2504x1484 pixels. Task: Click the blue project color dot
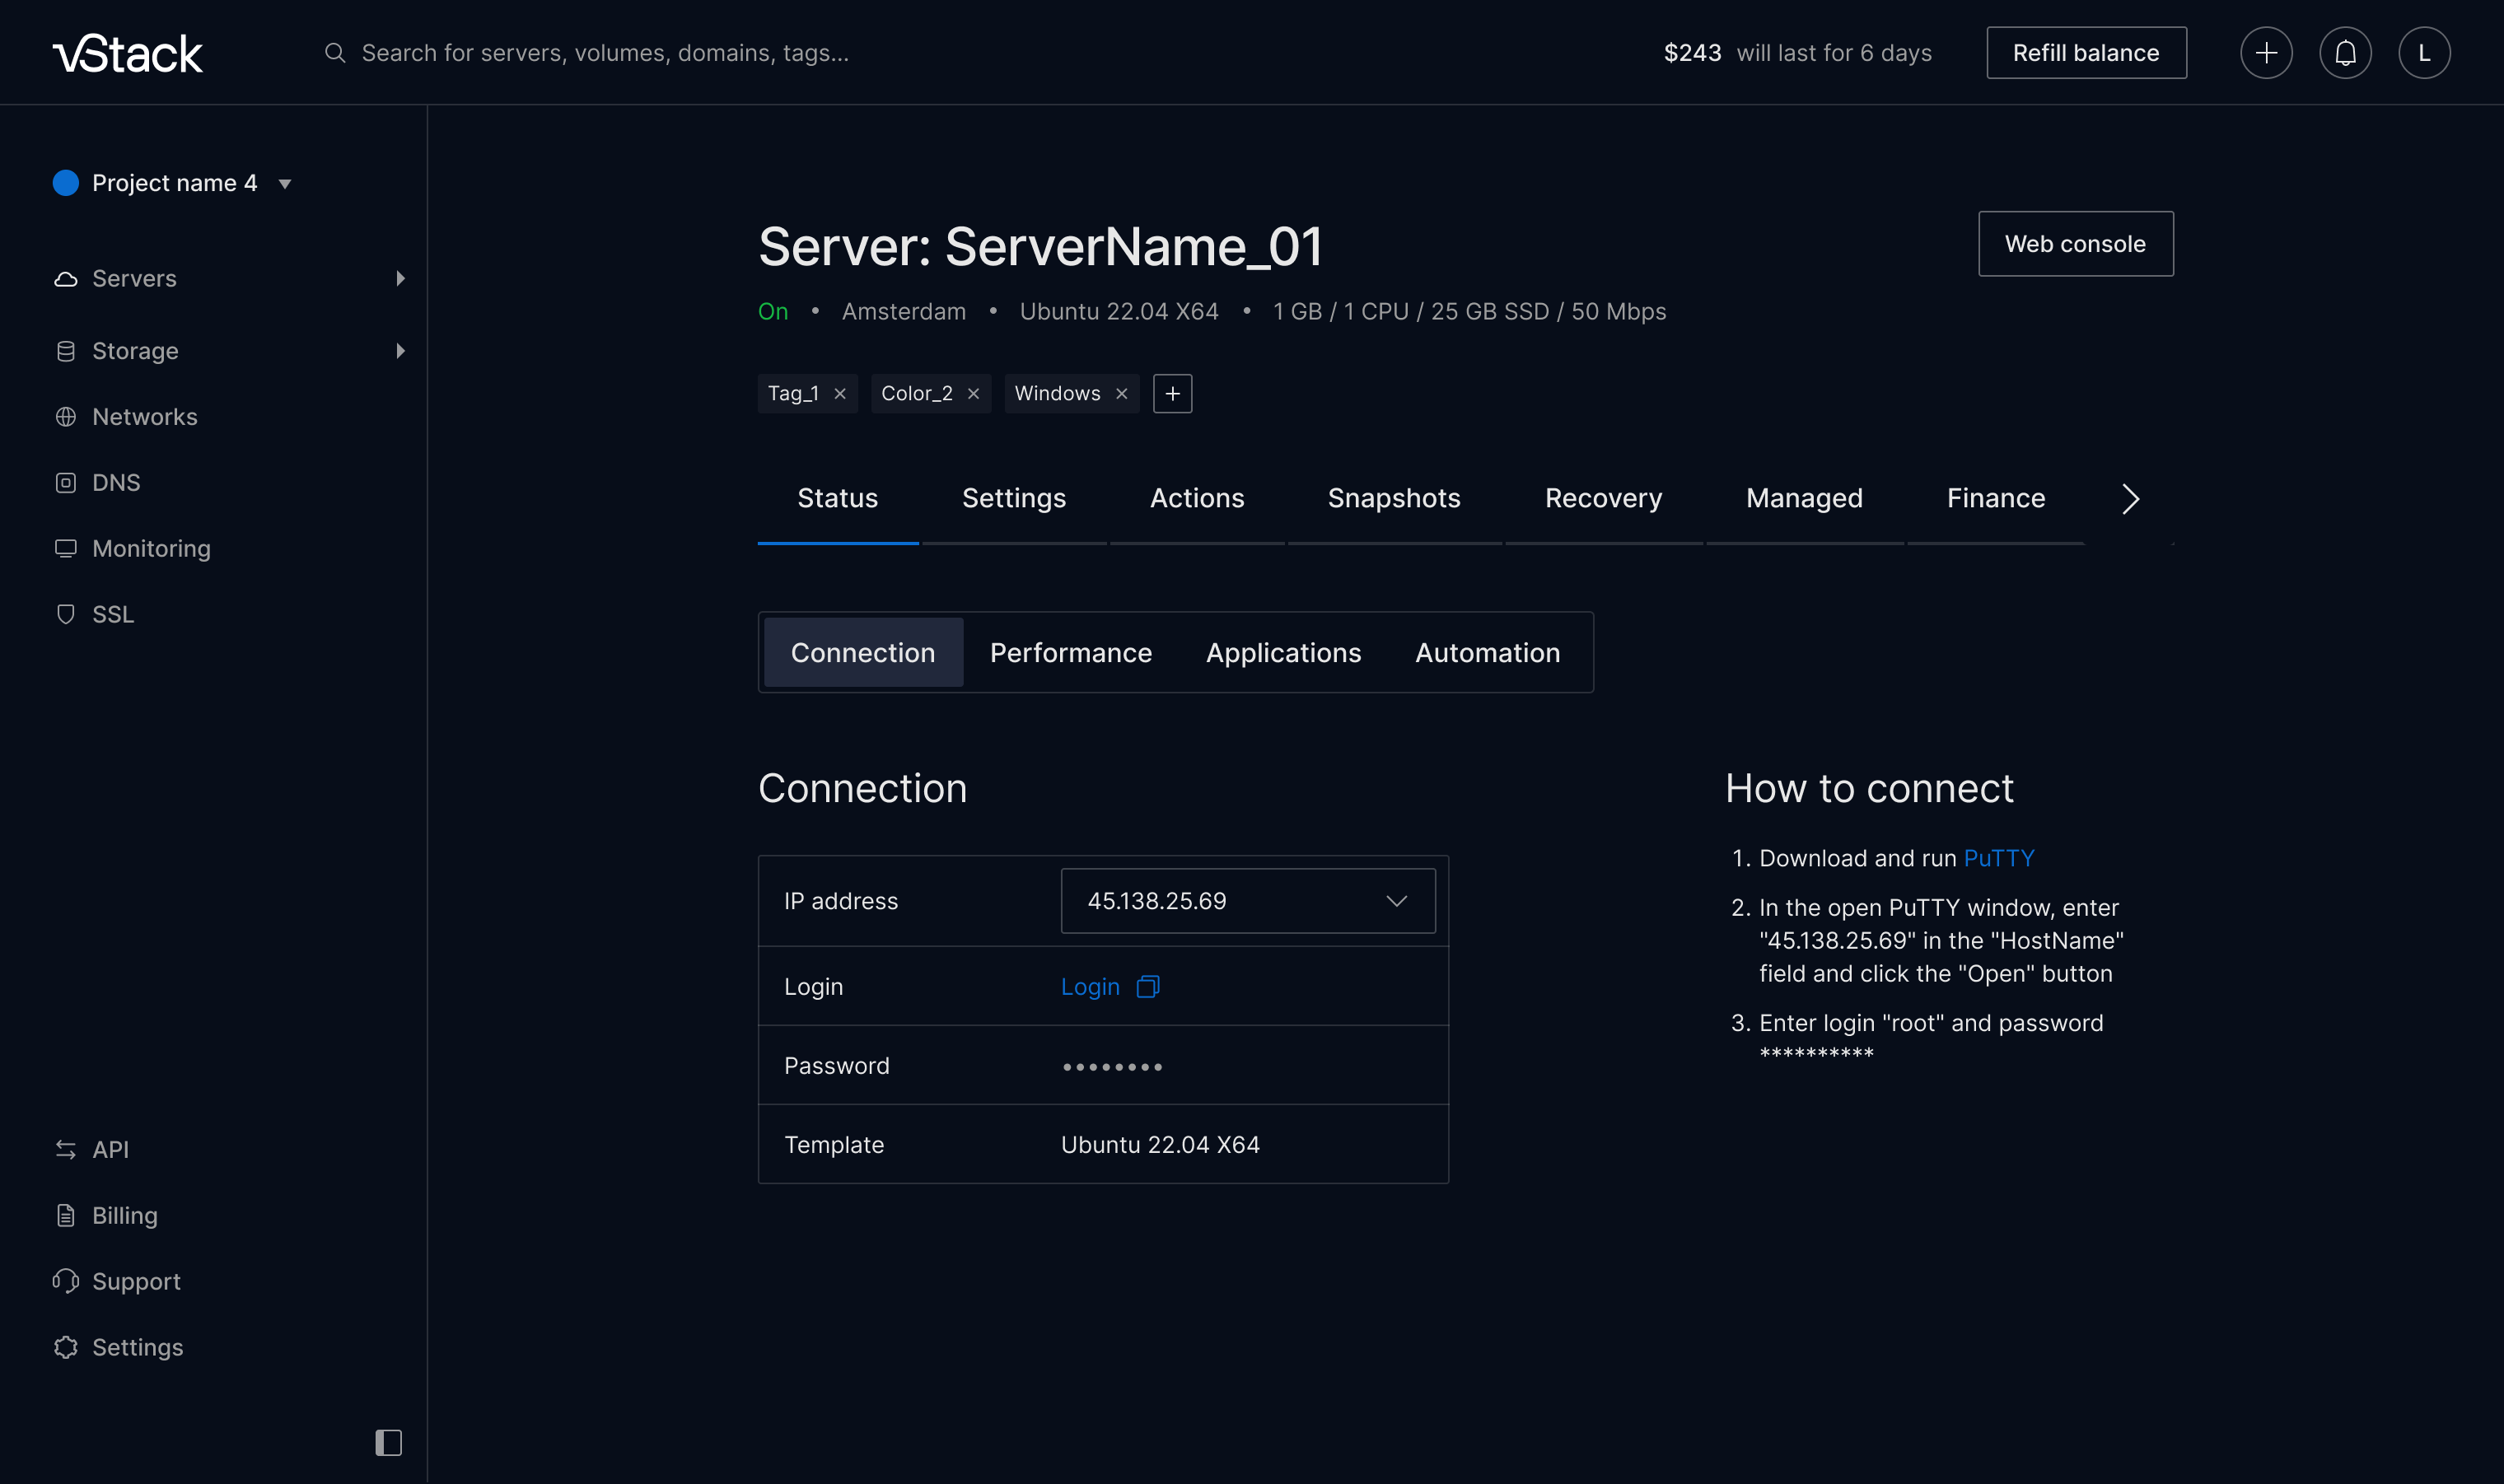tap(66, 183)
